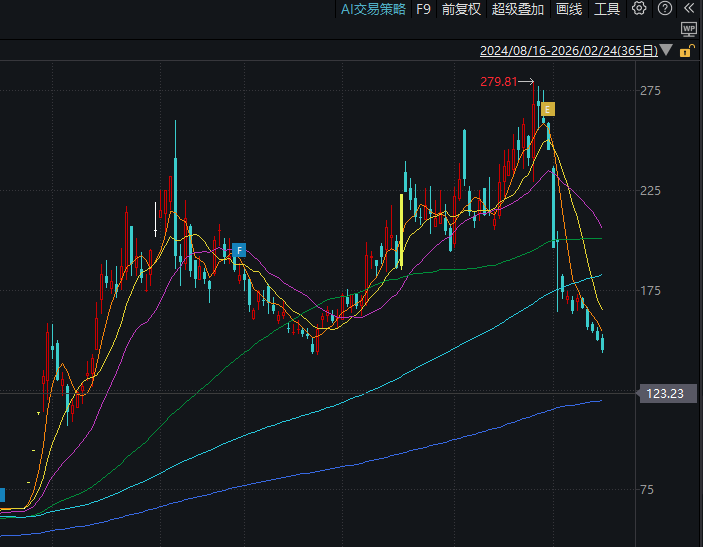Image resolution: width=703 pixels, height=547 pixels.
Task: Click the blue marker at chart's left edge
Action: [2, 495]
